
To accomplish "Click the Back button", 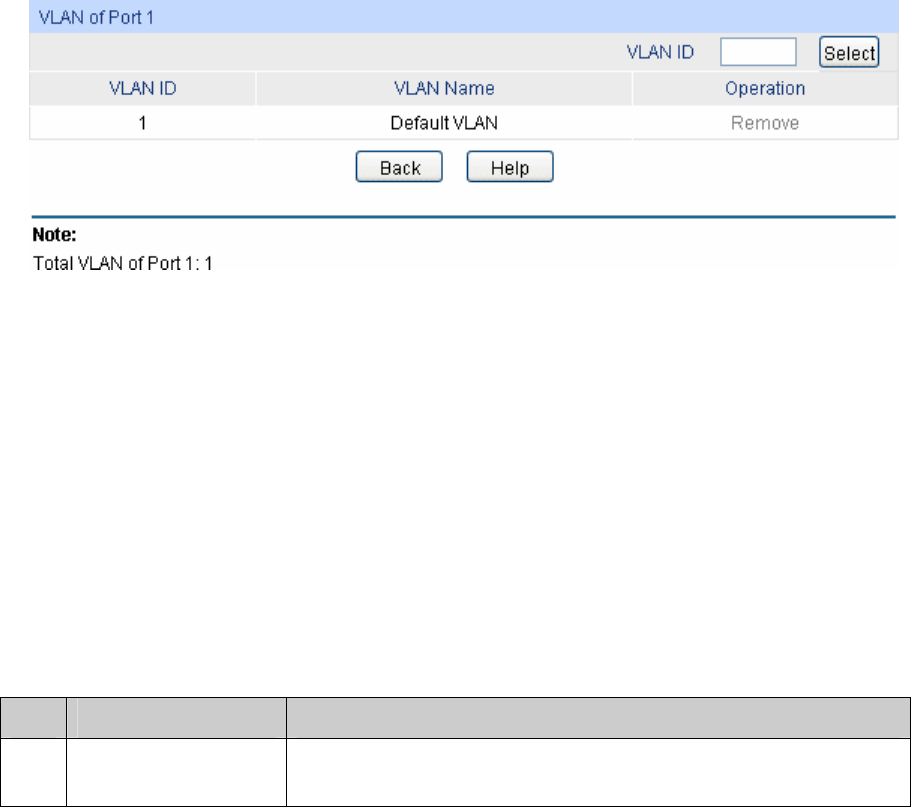I will 399,167.
